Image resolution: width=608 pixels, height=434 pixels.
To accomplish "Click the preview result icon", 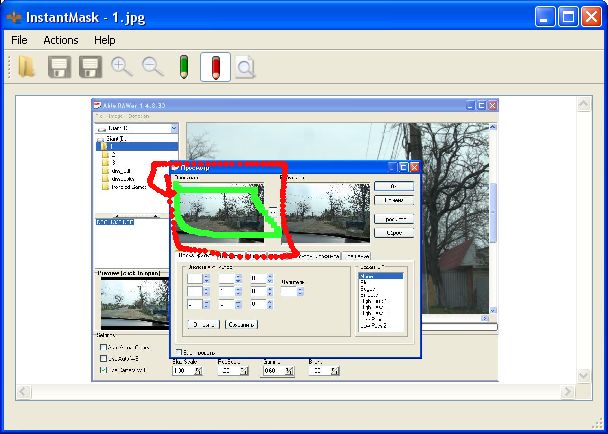I will (245, 68).
